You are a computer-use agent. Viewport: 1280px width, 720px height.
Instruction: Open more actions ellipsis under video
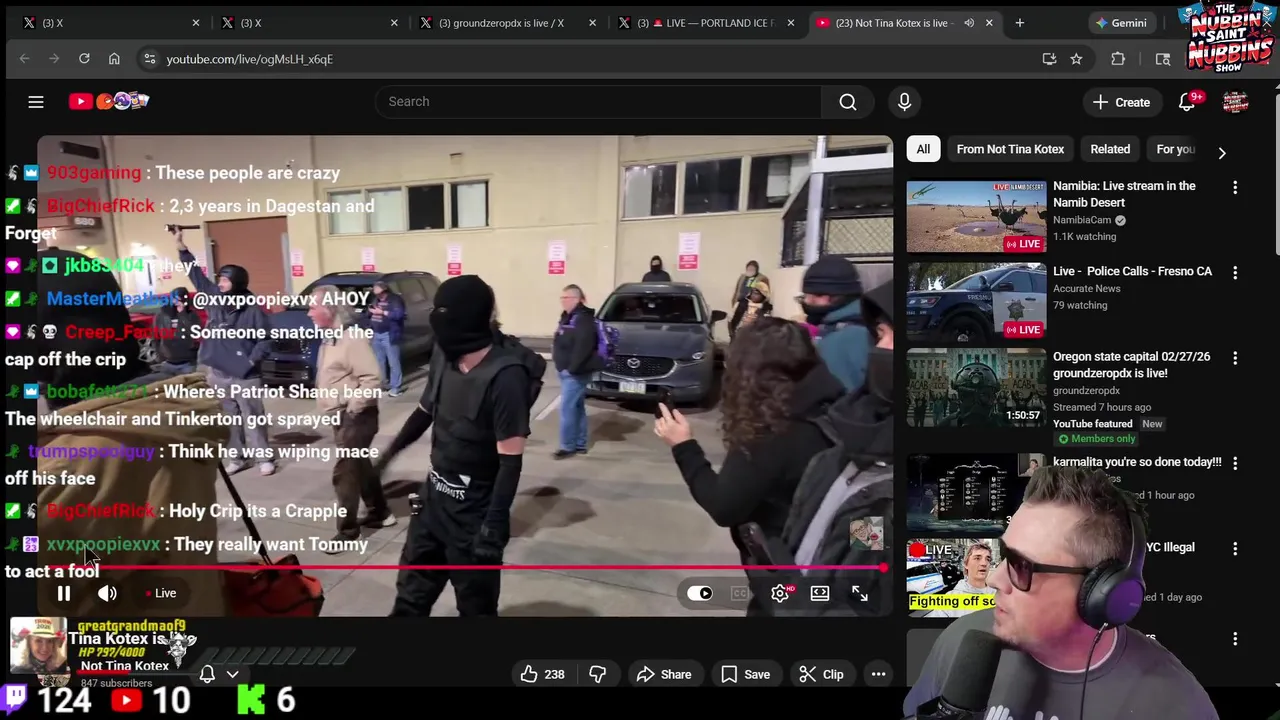point(878,675)
